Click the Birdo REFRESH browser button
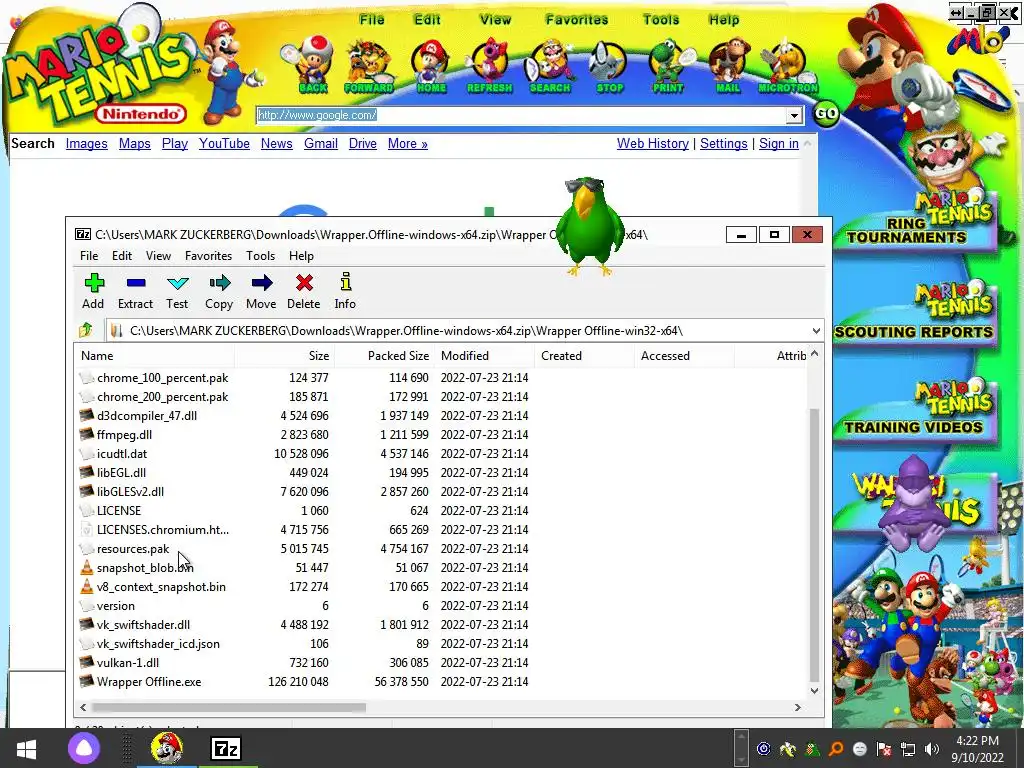The width and height of the screenshot is (1024, 768). pyautogui.click(x=489, y=66)
